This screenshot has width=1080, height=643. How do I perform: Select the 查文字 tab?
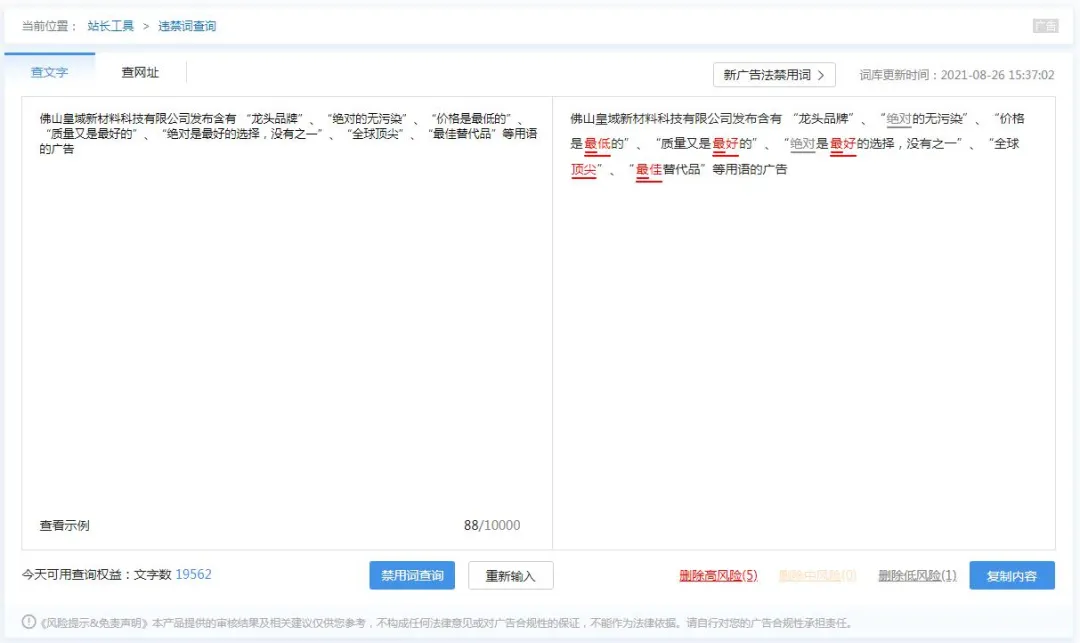[50, 72]
